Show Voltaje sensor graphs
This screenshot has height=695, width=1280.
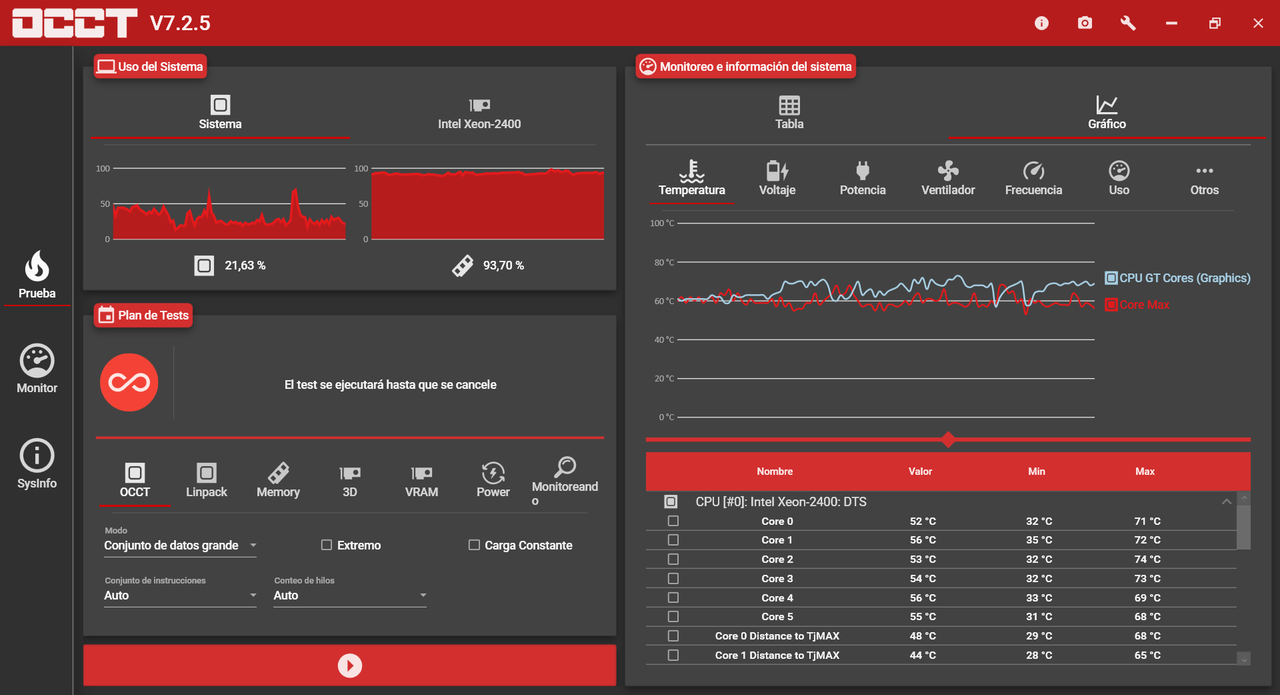[777, 177]
